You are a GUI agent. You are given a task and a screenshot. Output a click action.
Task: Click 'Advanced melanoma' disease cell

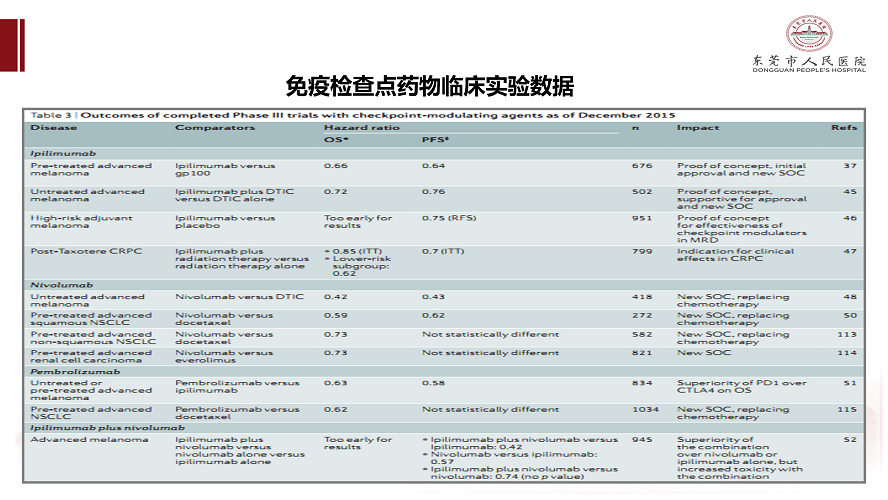pos(89,439)
